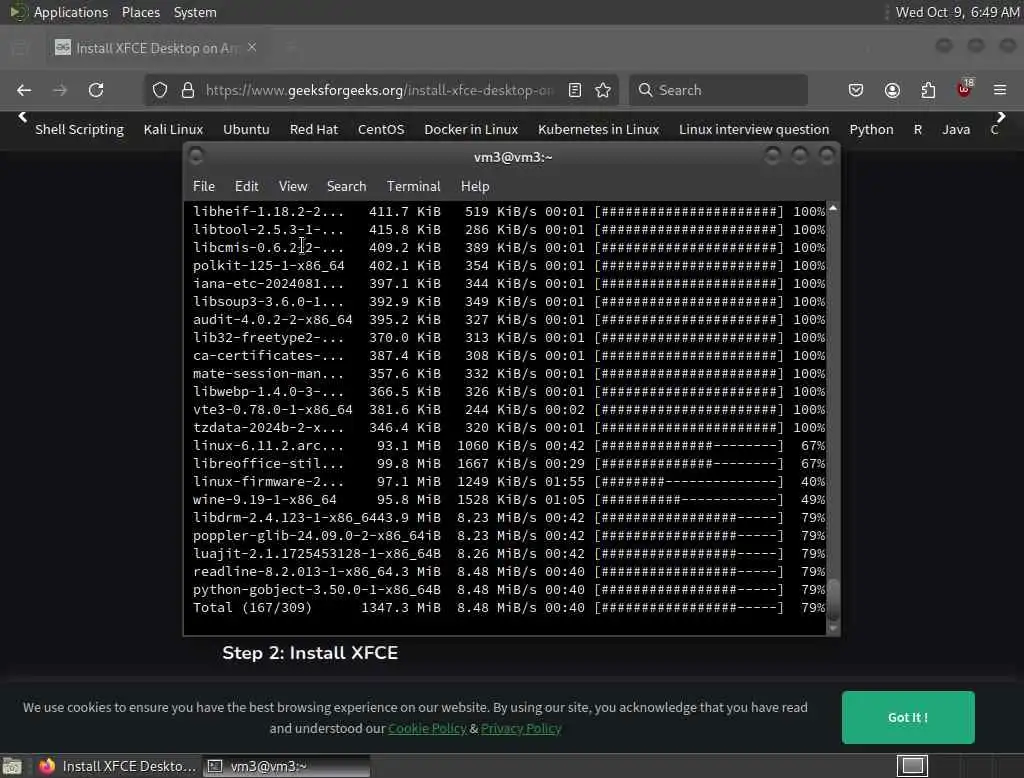Click the Firefox entry in bottom taskbar
Viewport: 1024px width, 778px height.
[x=117, y=766]
